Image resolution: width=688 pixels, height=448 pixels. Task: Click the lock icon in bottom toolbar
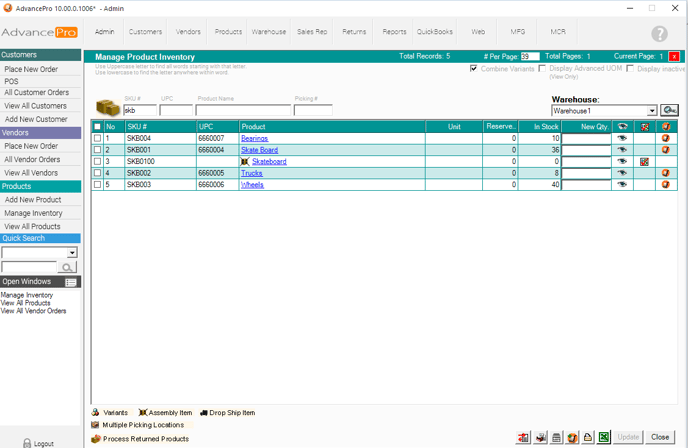pos(588,438)
